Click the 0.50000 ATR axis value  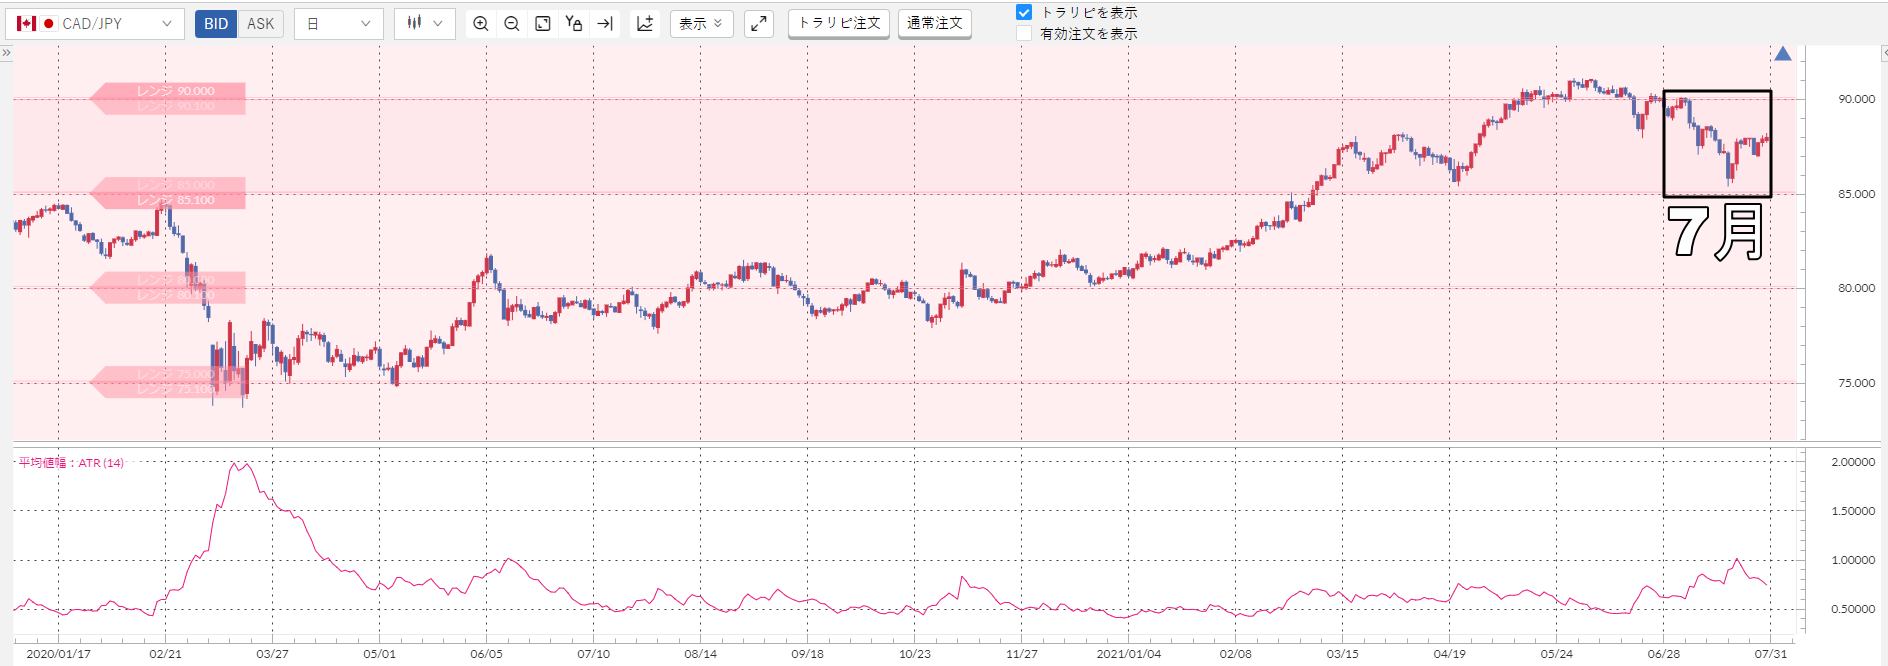(1853, 609)
